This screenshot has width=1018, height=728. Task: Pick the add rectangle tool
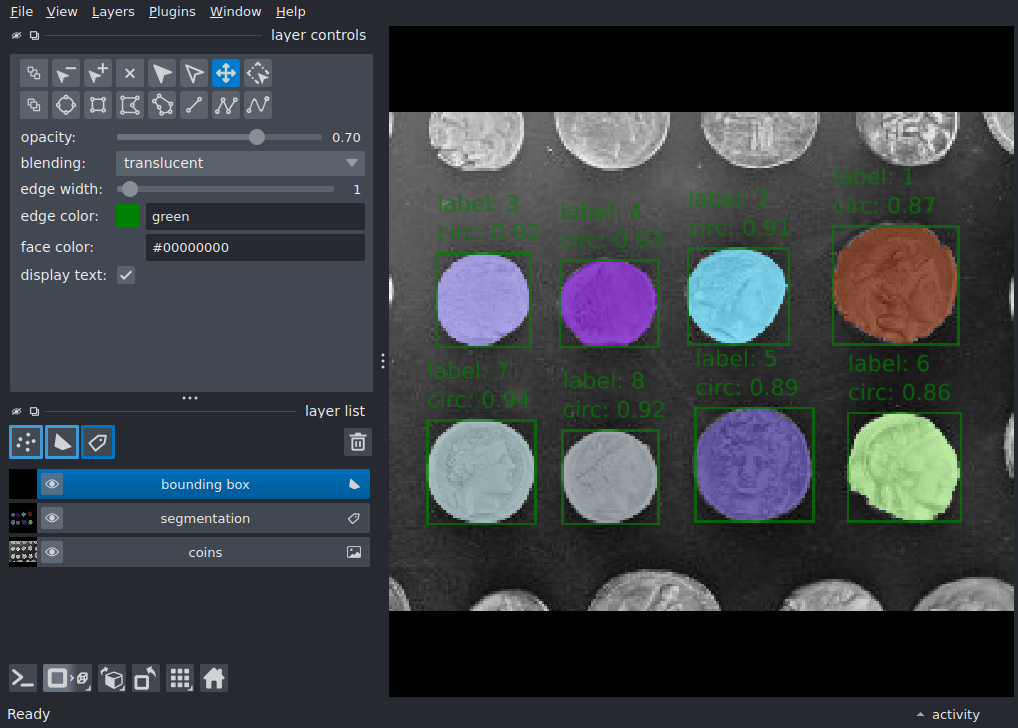pyautogui.click(x=98, y=105)
